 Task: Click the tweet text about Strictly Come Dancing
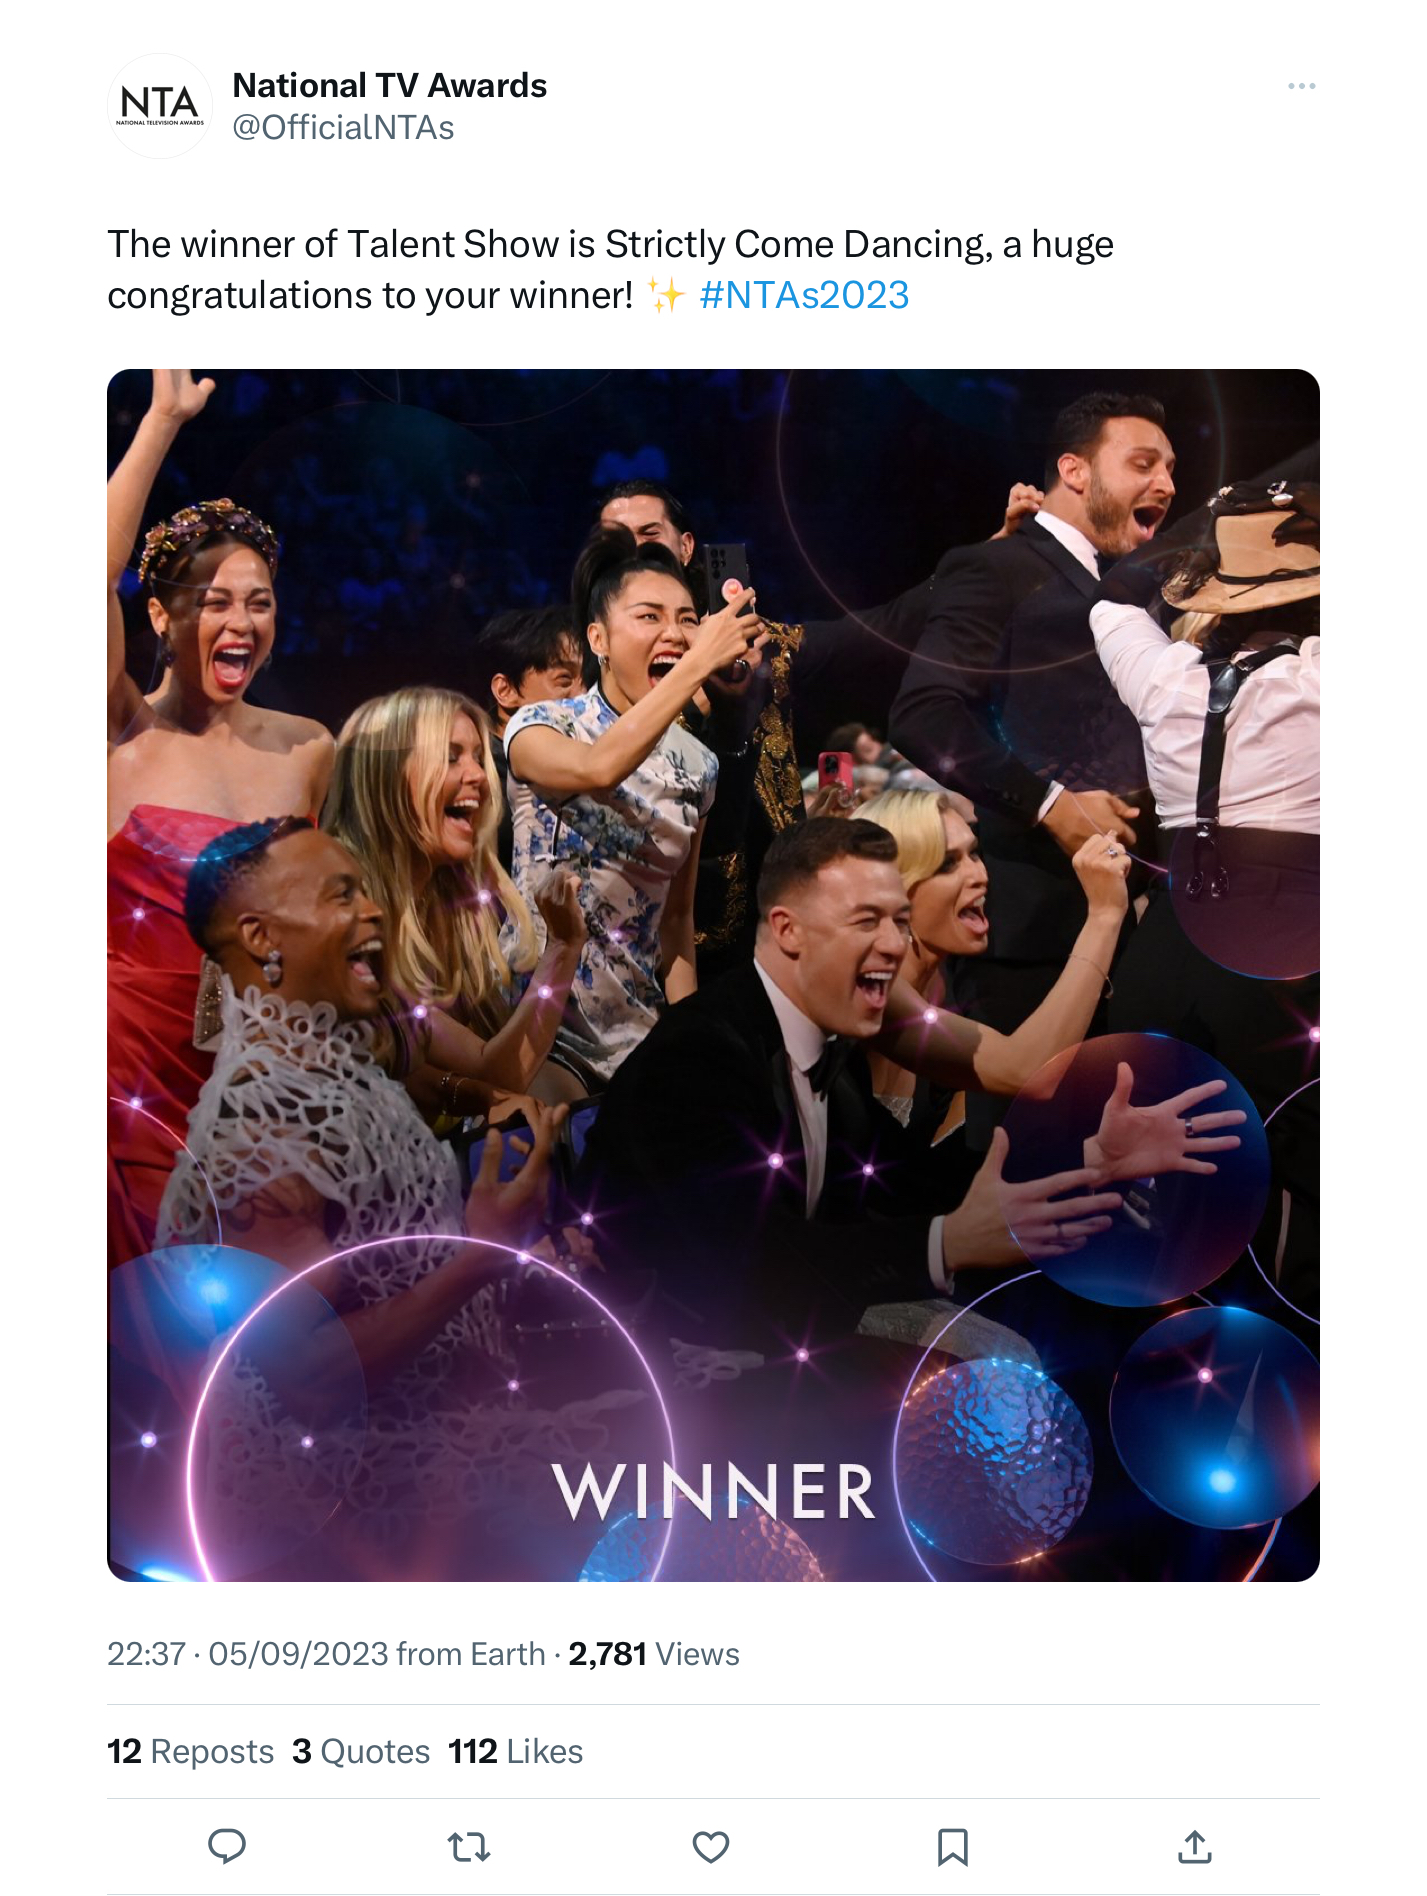click(610, 270)
